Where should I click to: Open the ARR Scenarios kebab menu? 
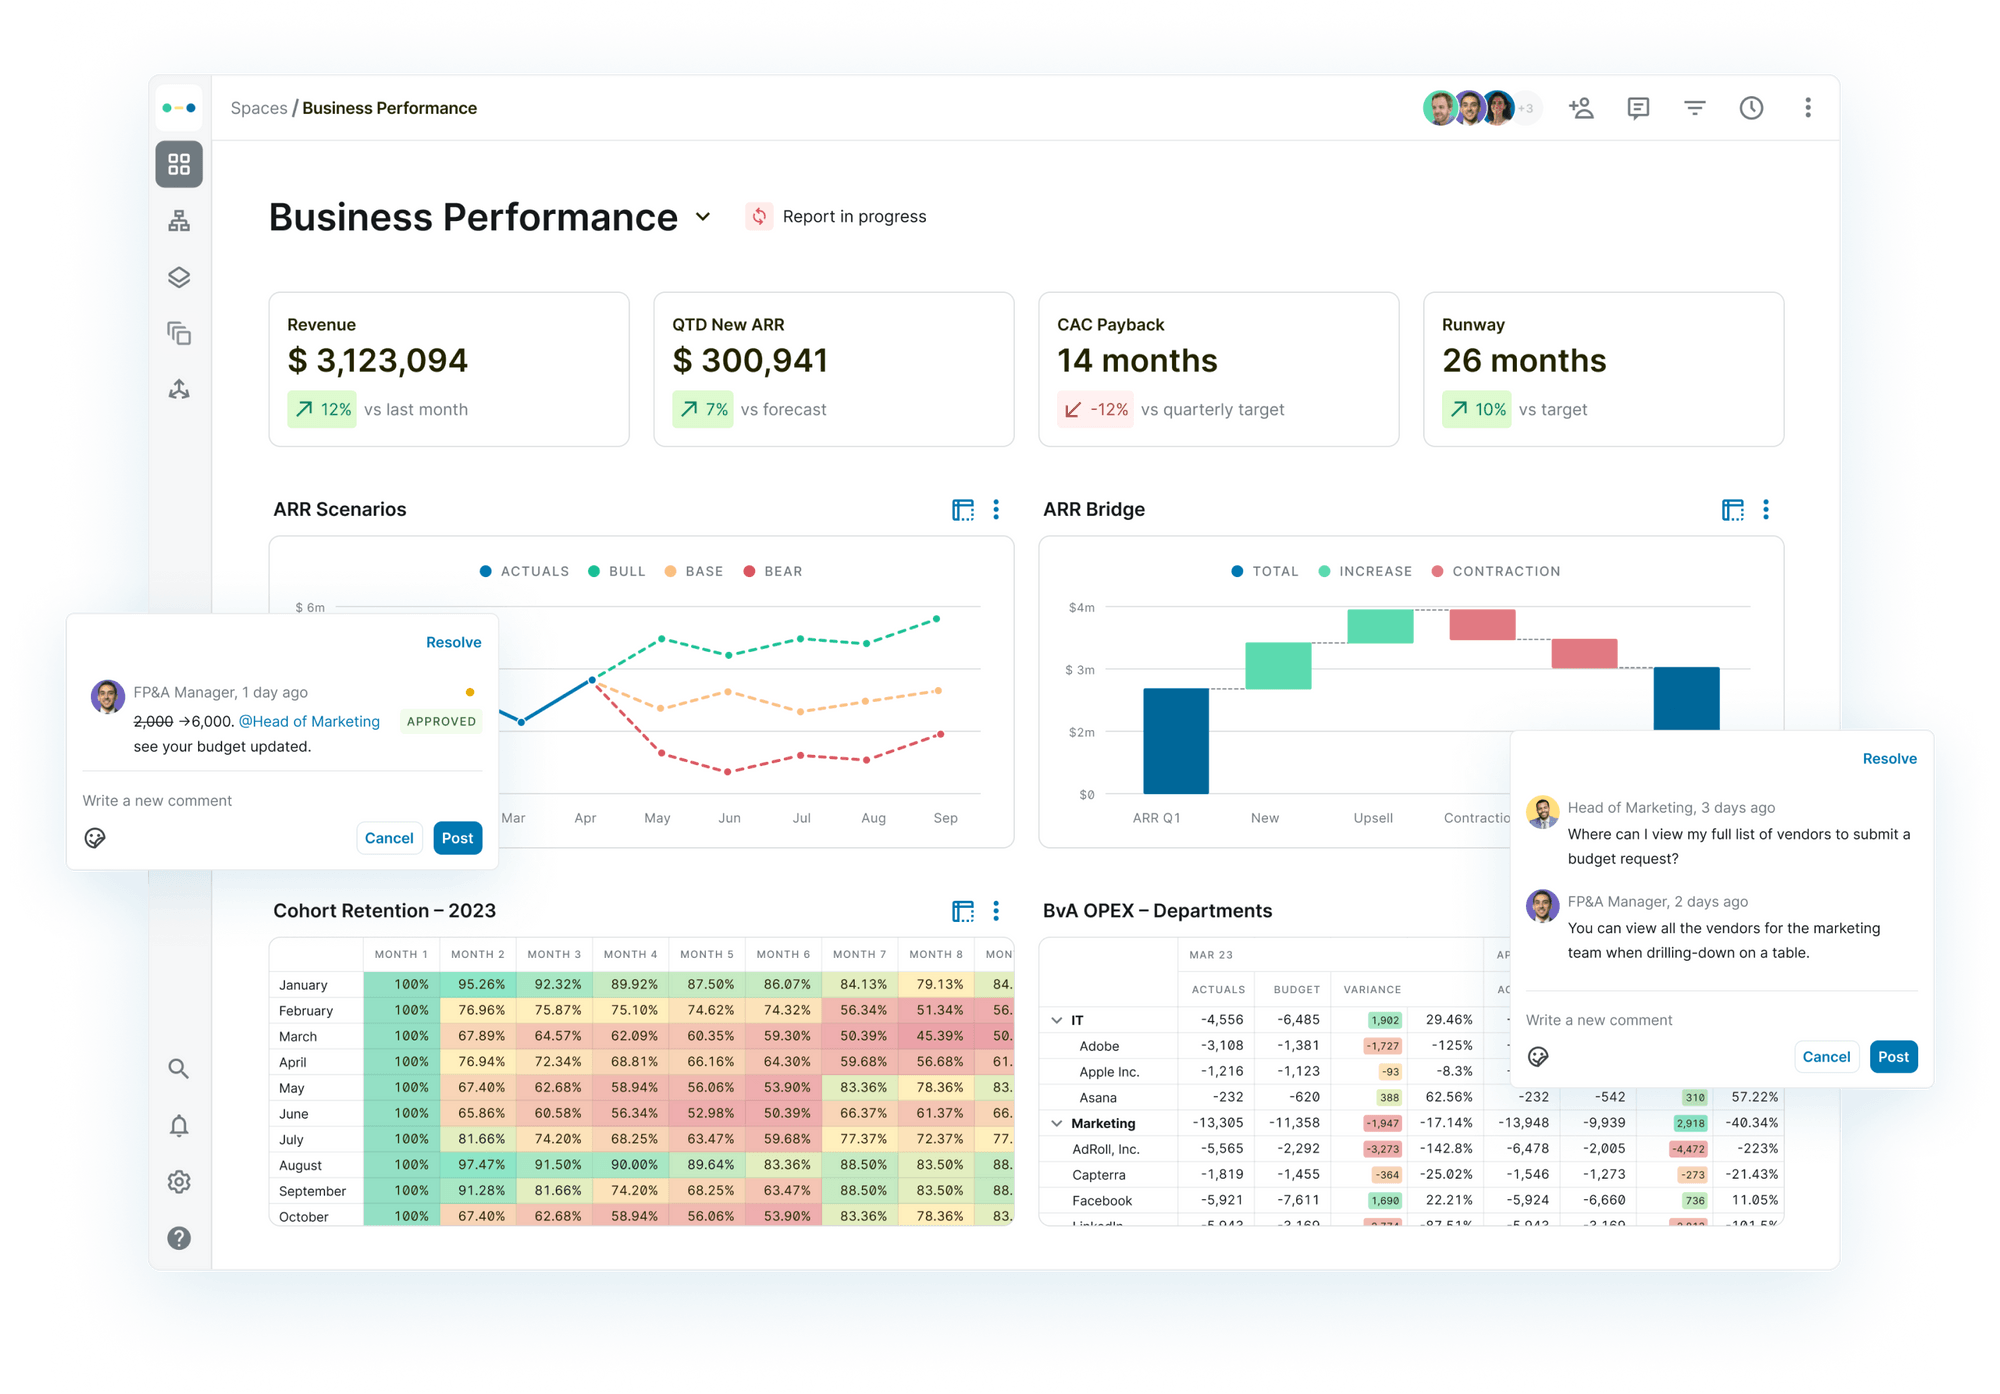[995, 510]
